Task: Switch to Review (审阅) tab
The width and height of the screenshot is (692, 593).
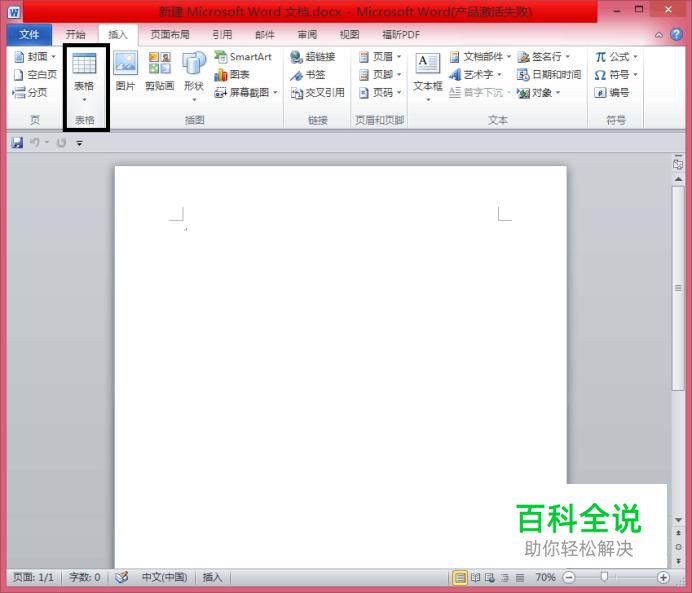Action: coord(307,34)
